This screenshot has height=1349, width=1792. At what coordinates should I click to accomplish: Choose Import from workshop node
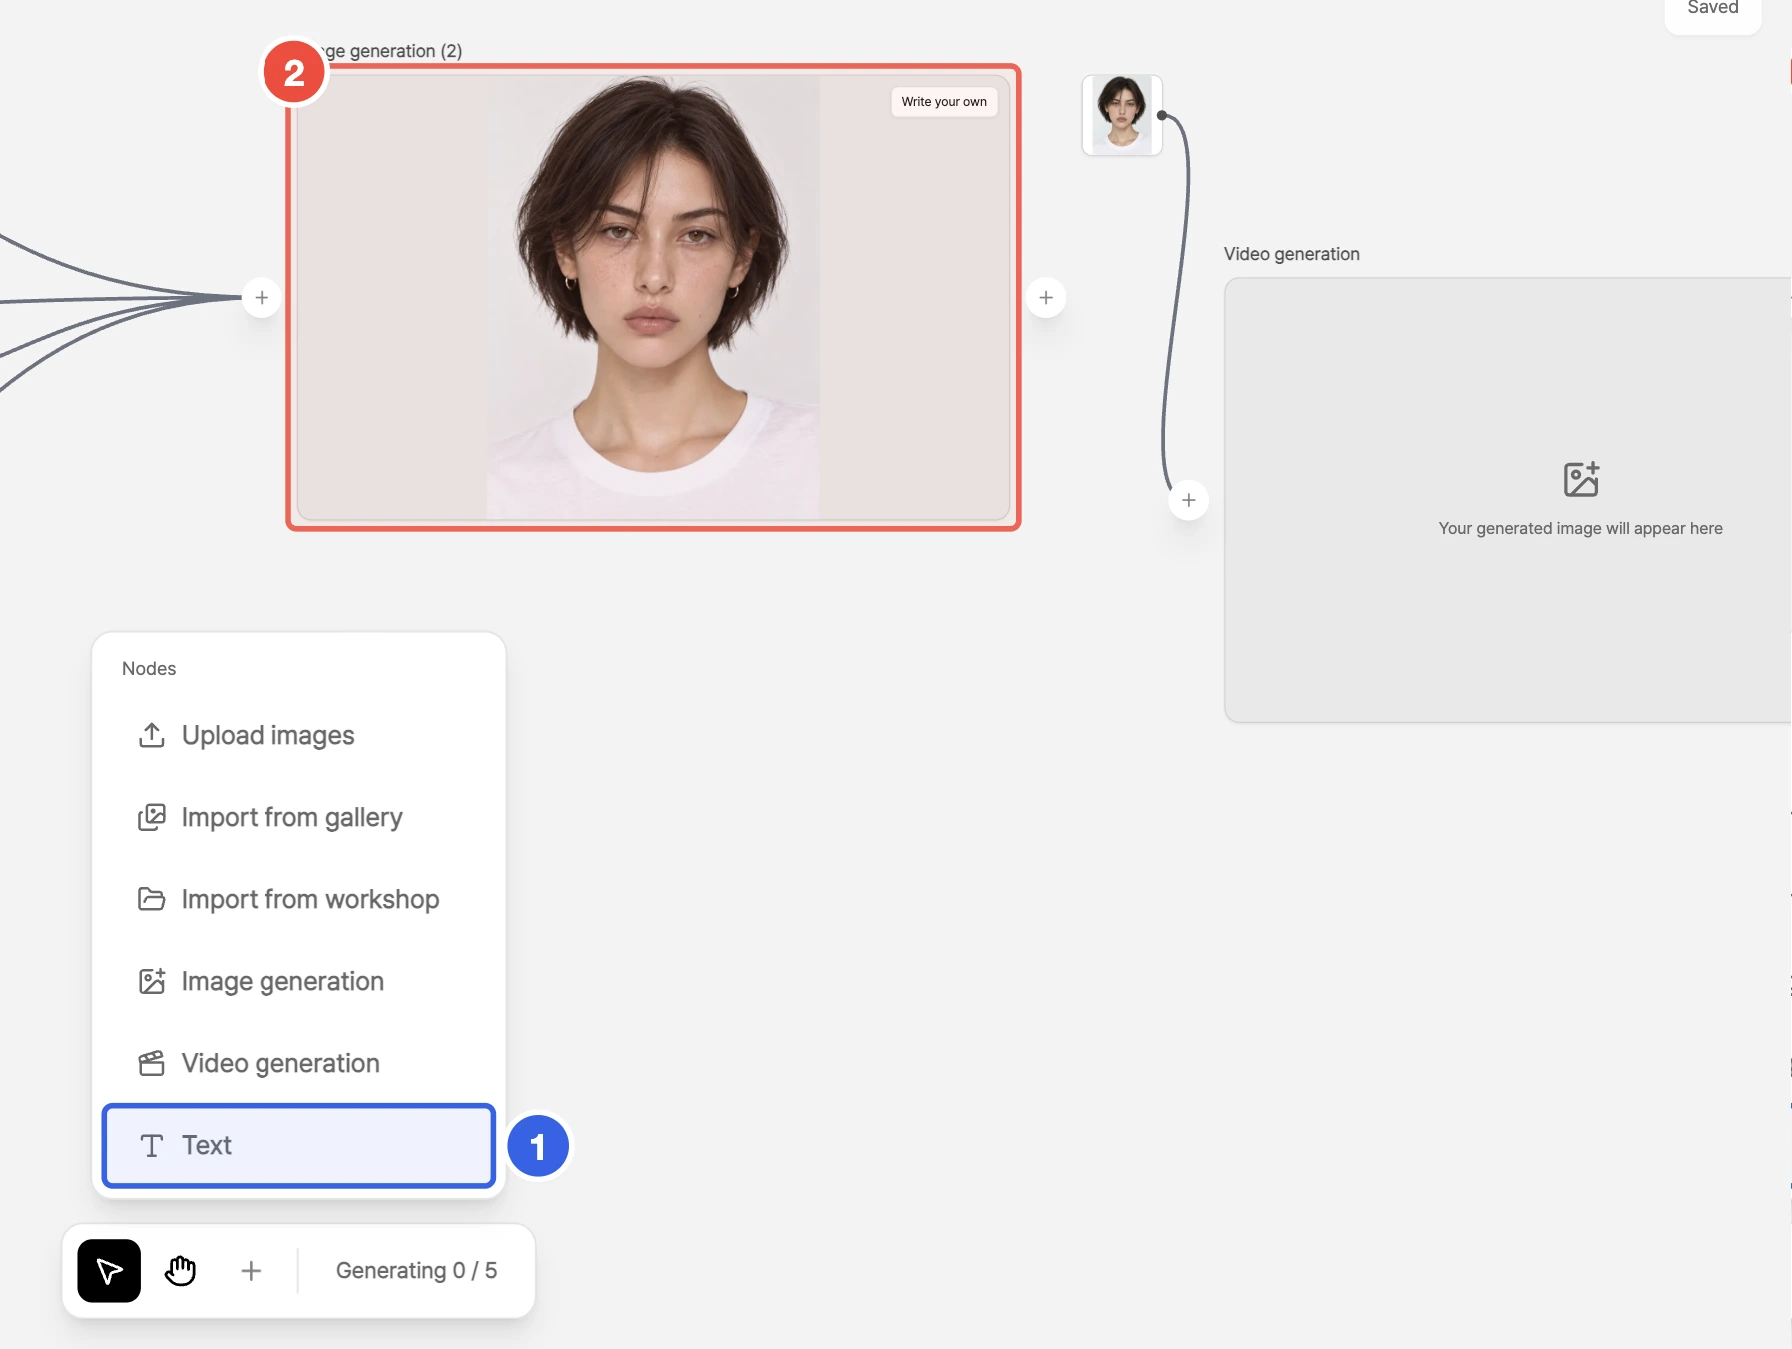click(298, 899)
